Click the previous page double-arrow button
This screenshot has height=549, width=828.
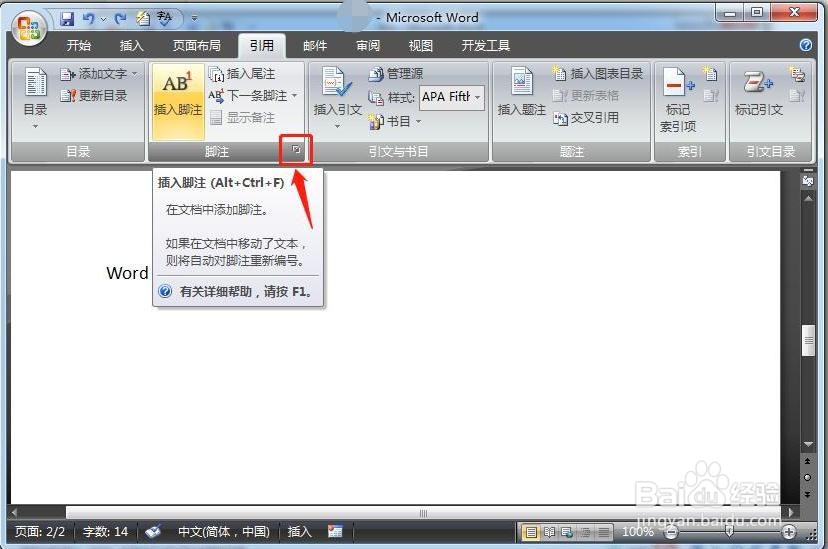click(807, 461)
